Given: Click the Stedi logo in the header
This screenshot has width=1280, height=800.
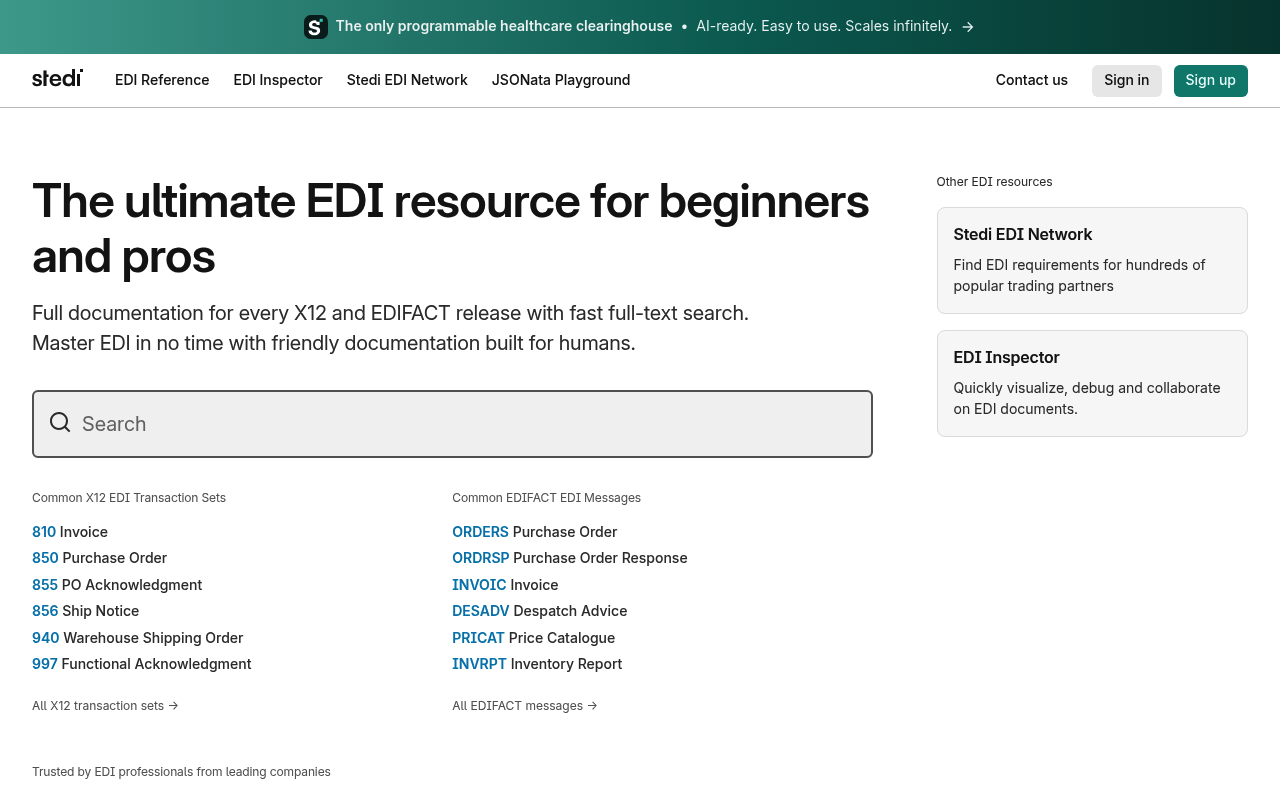Looking at the screenshot, I should tap(57, 79).
